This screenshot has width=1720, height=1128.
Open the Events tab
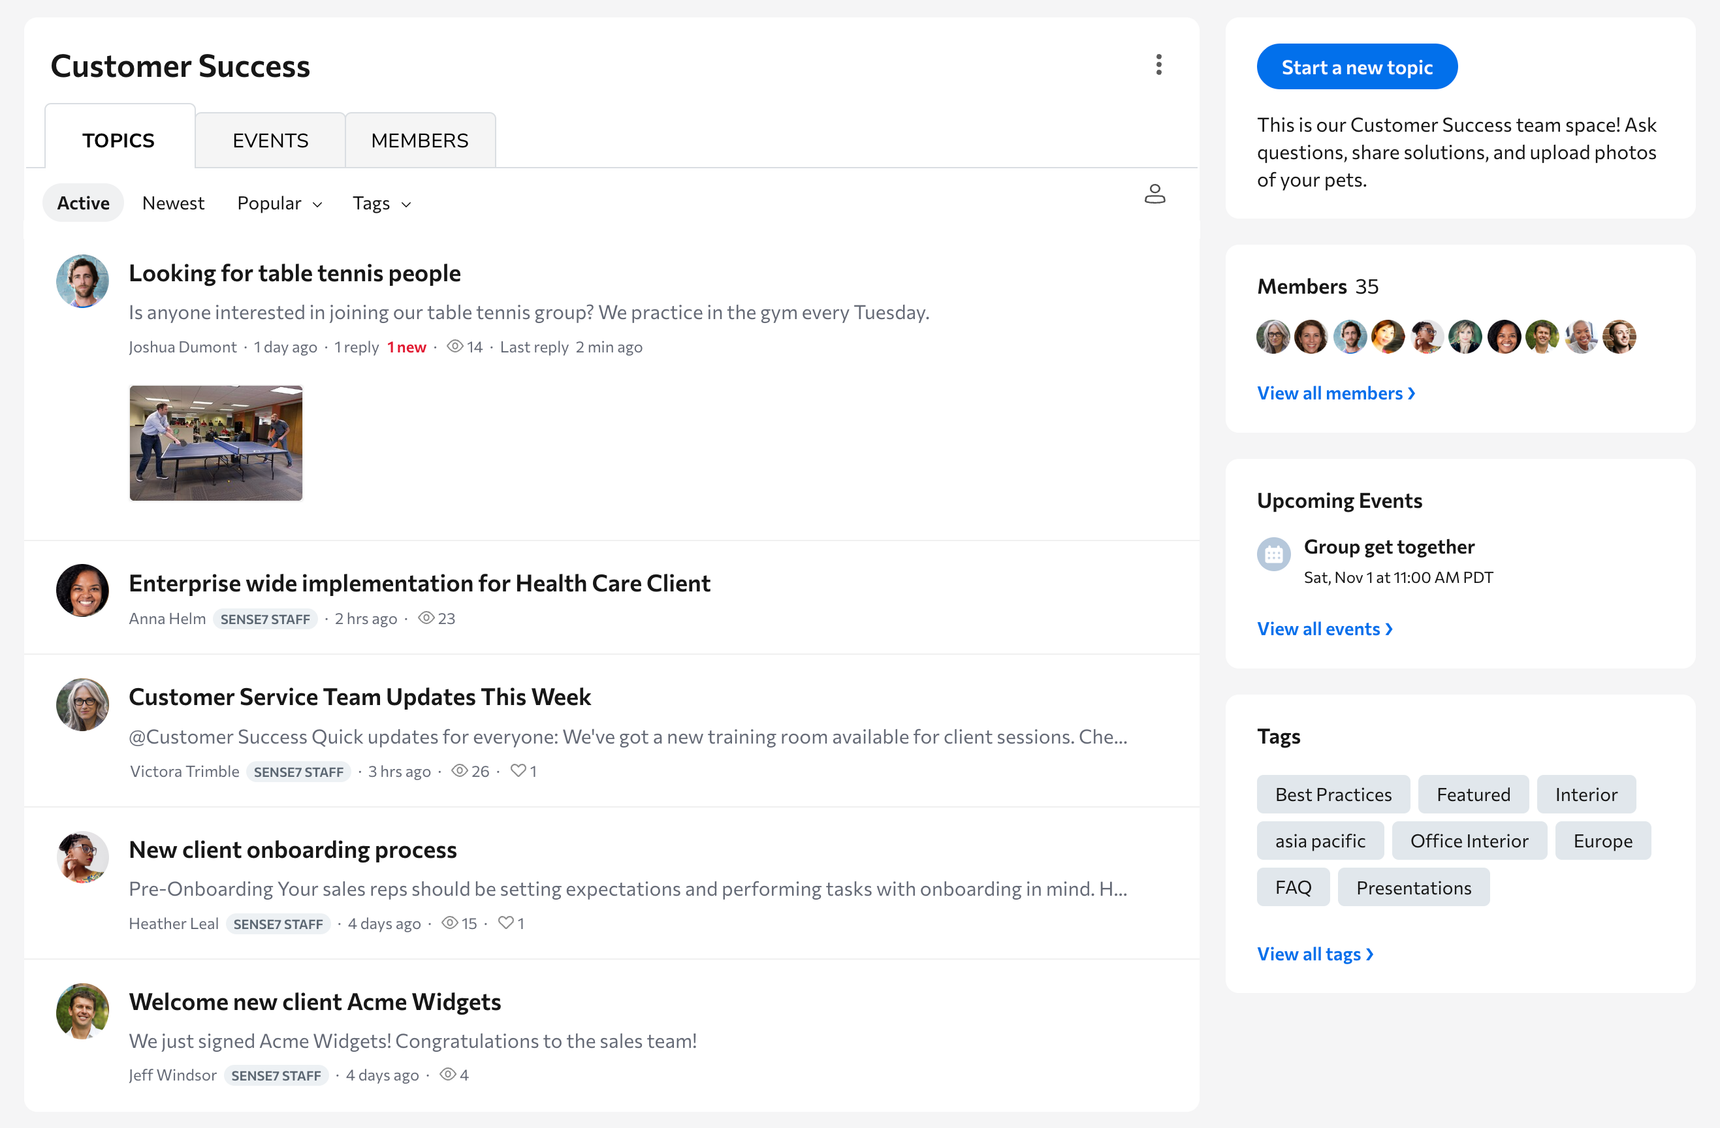(x=270, y=140)
